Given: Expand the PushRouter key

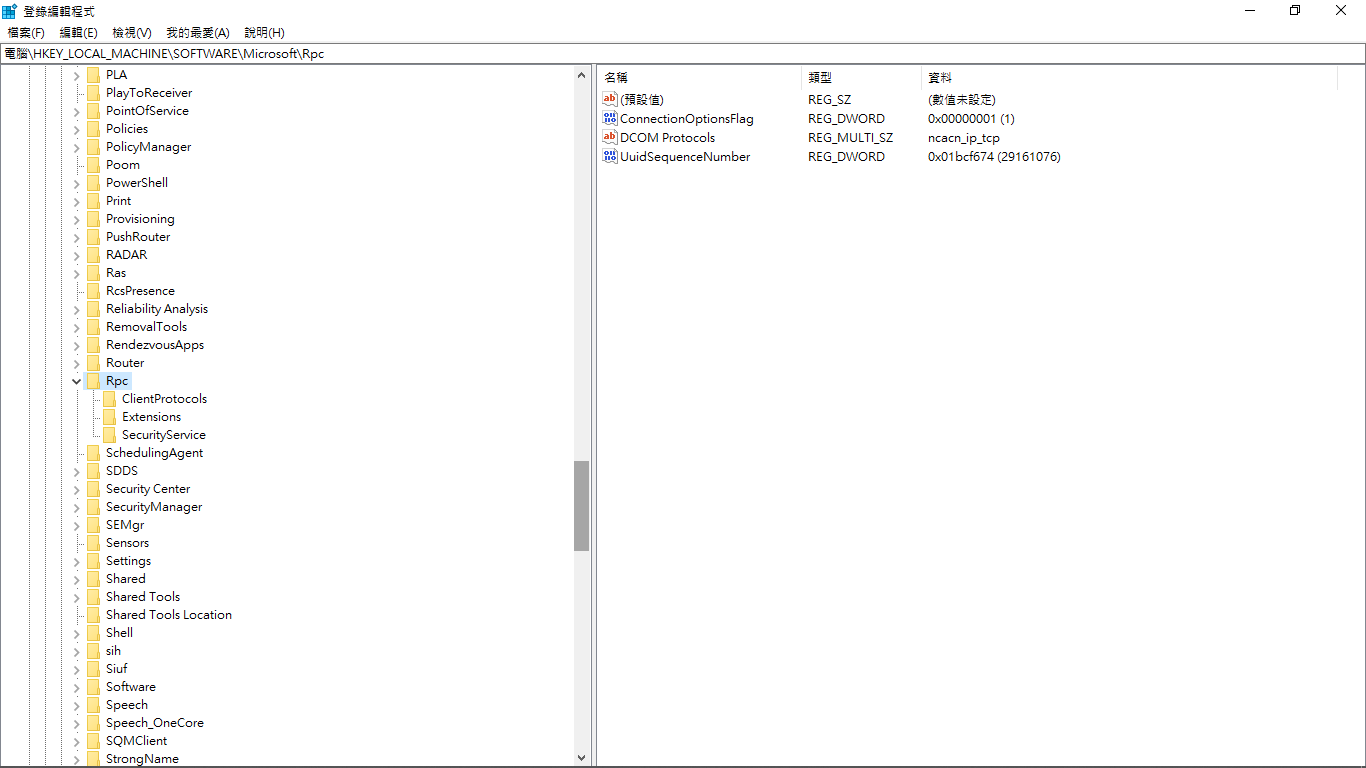Looking at the screenshot, I should tap(76, 237).
